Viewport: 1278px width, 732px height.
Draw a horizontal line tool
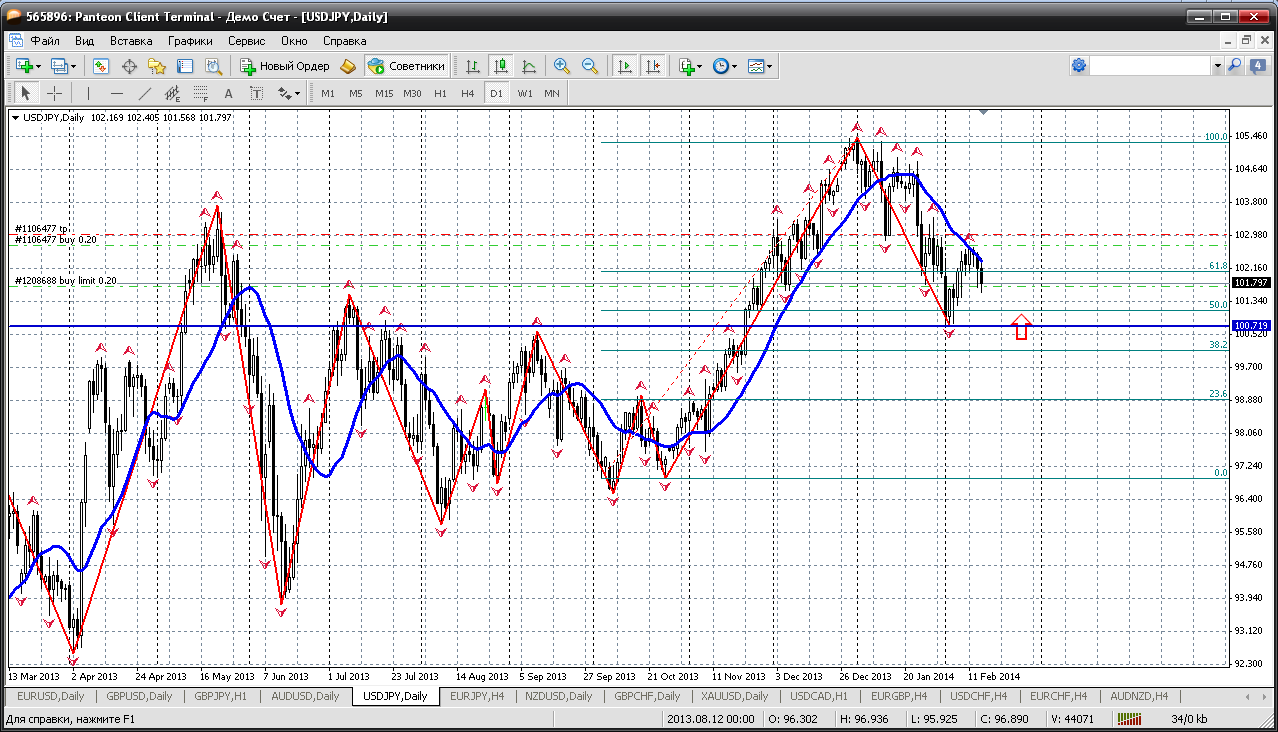(117, 93)
